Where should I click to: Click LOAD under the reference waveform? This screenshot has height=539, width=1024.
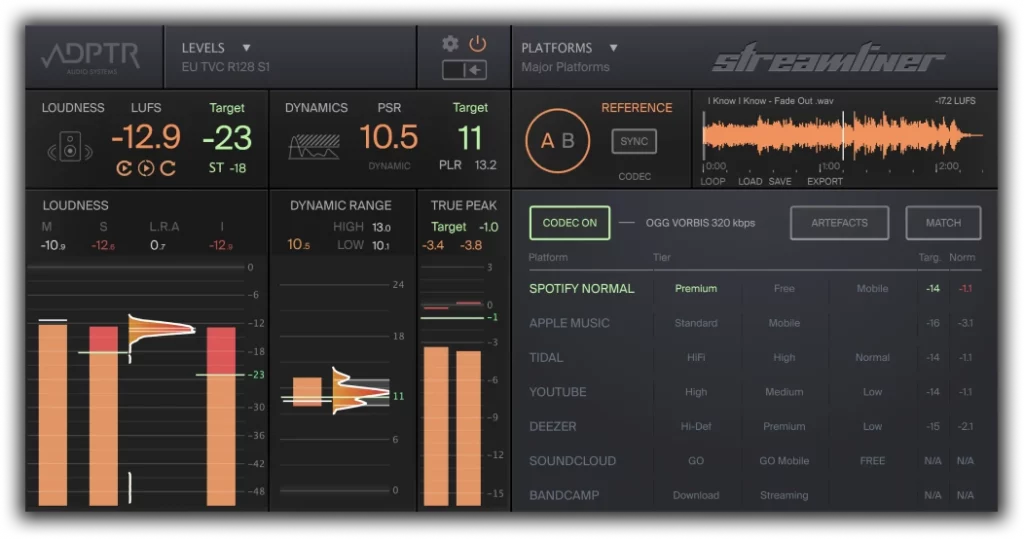click(x=750, y=182)
